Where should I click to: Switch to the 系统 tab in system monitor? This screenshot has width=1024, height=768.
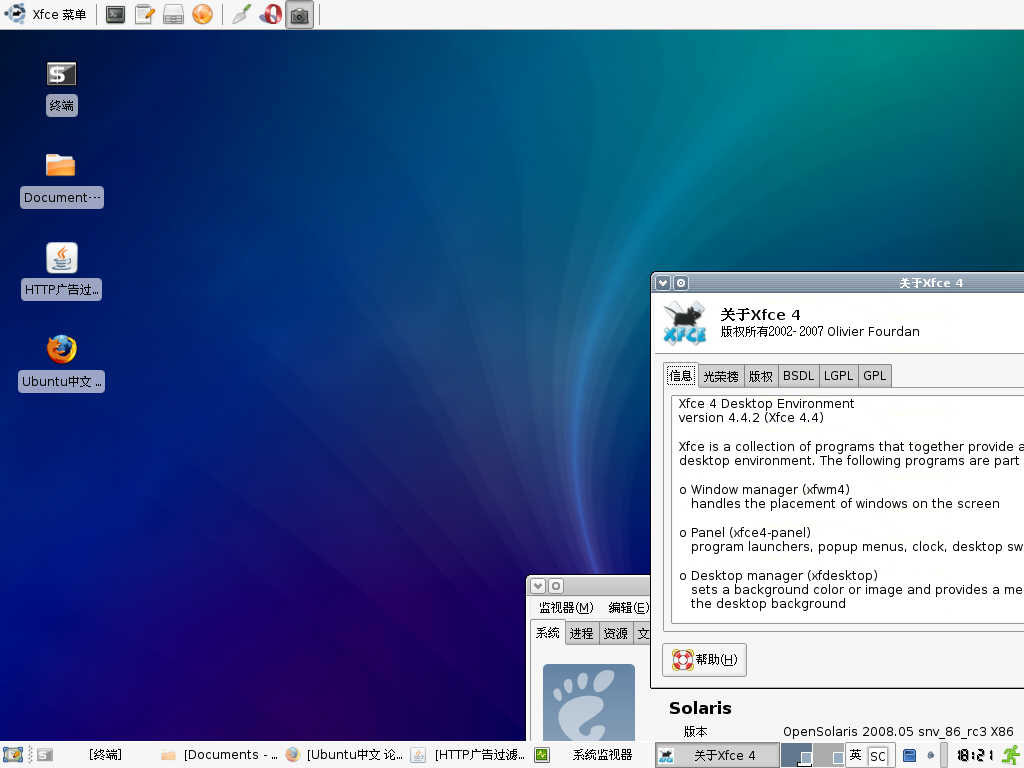(x=547, y=632)
